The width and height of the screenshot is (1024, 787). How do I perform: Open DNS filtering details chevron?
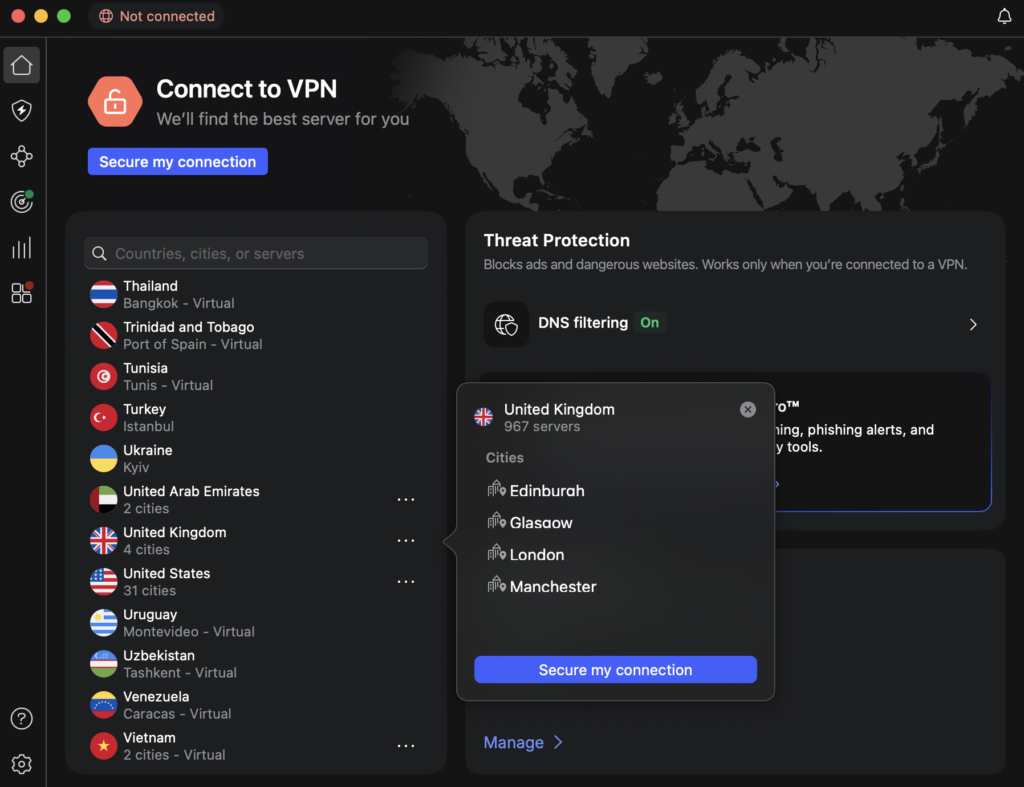coord(973,325)
